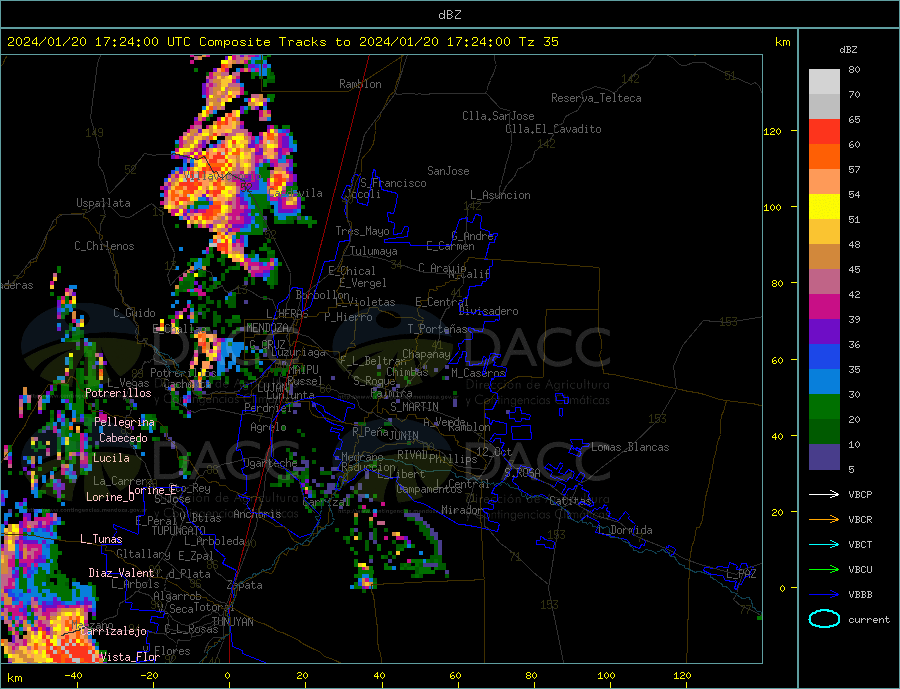
Task: Pick the bright green 20–30 dBZ legend swatch
Action: point(824,407)
